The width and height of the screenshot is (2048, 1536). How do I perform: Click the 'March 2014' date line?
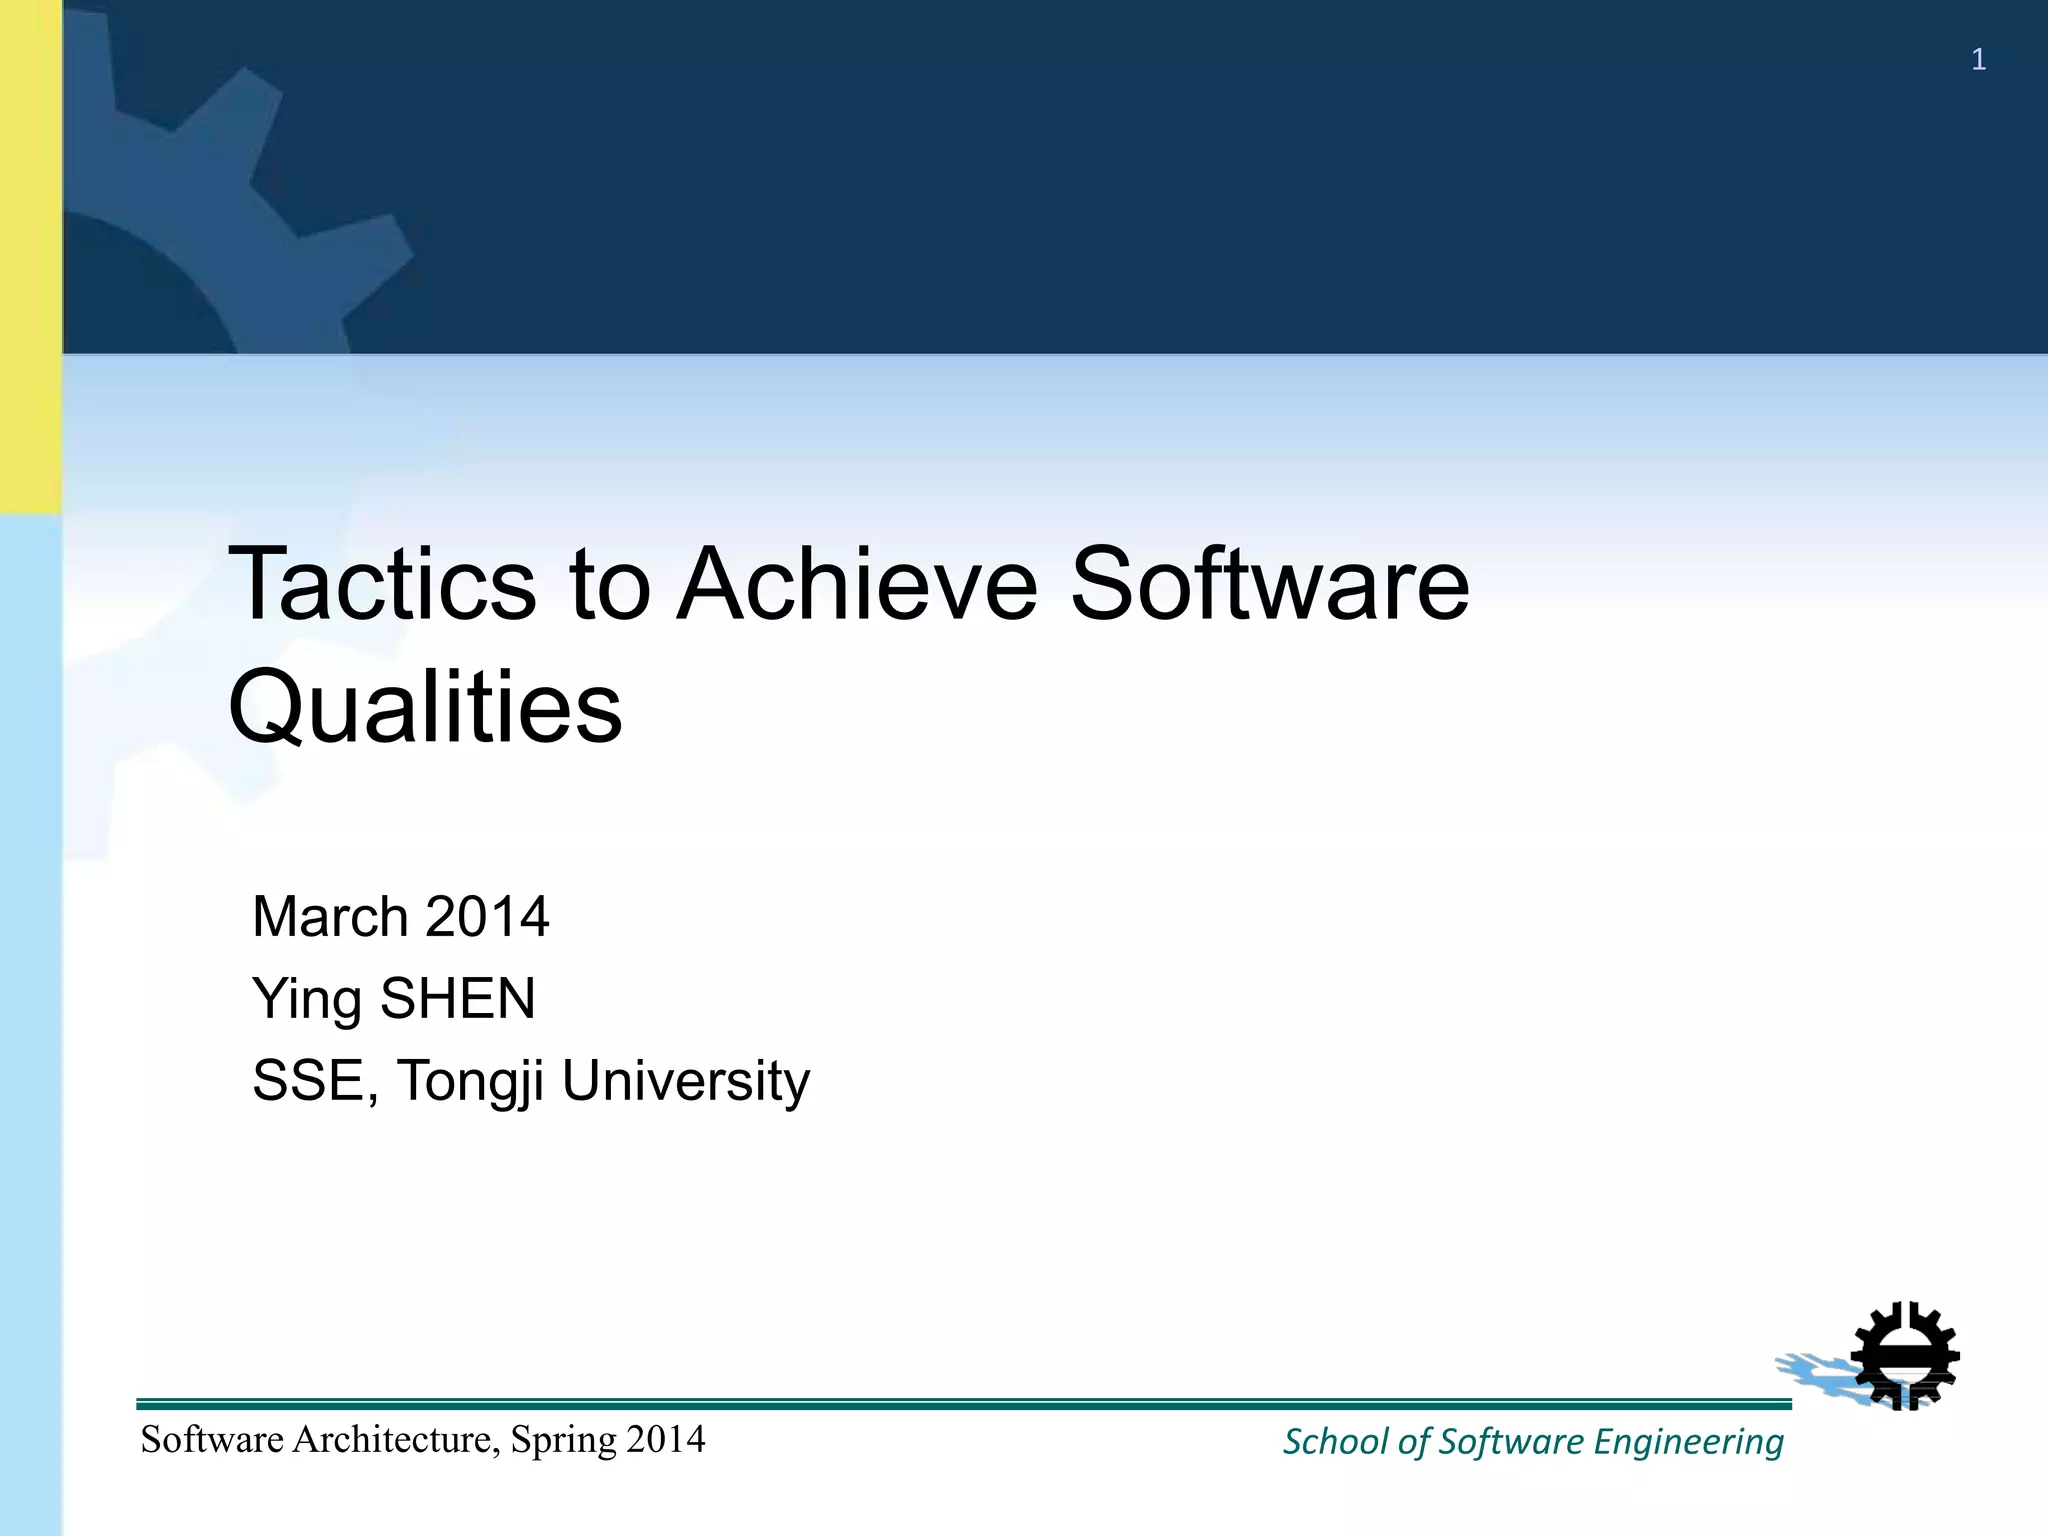click(400, 917)
